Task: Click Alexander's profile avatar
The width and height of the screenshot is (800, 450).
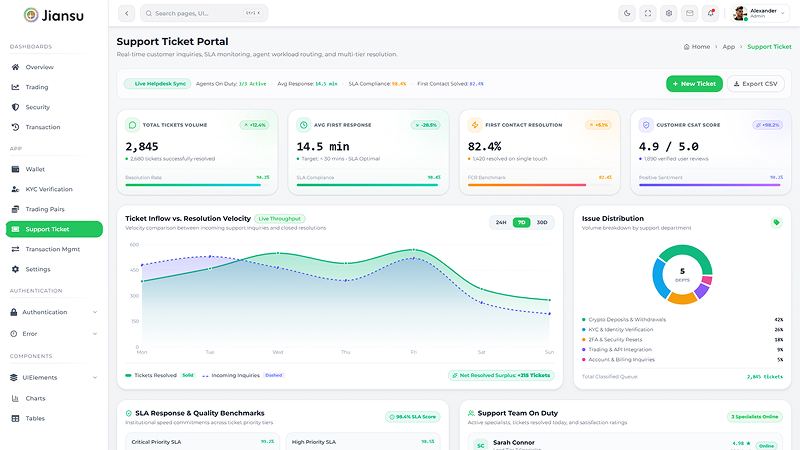Action: [740, 13]
